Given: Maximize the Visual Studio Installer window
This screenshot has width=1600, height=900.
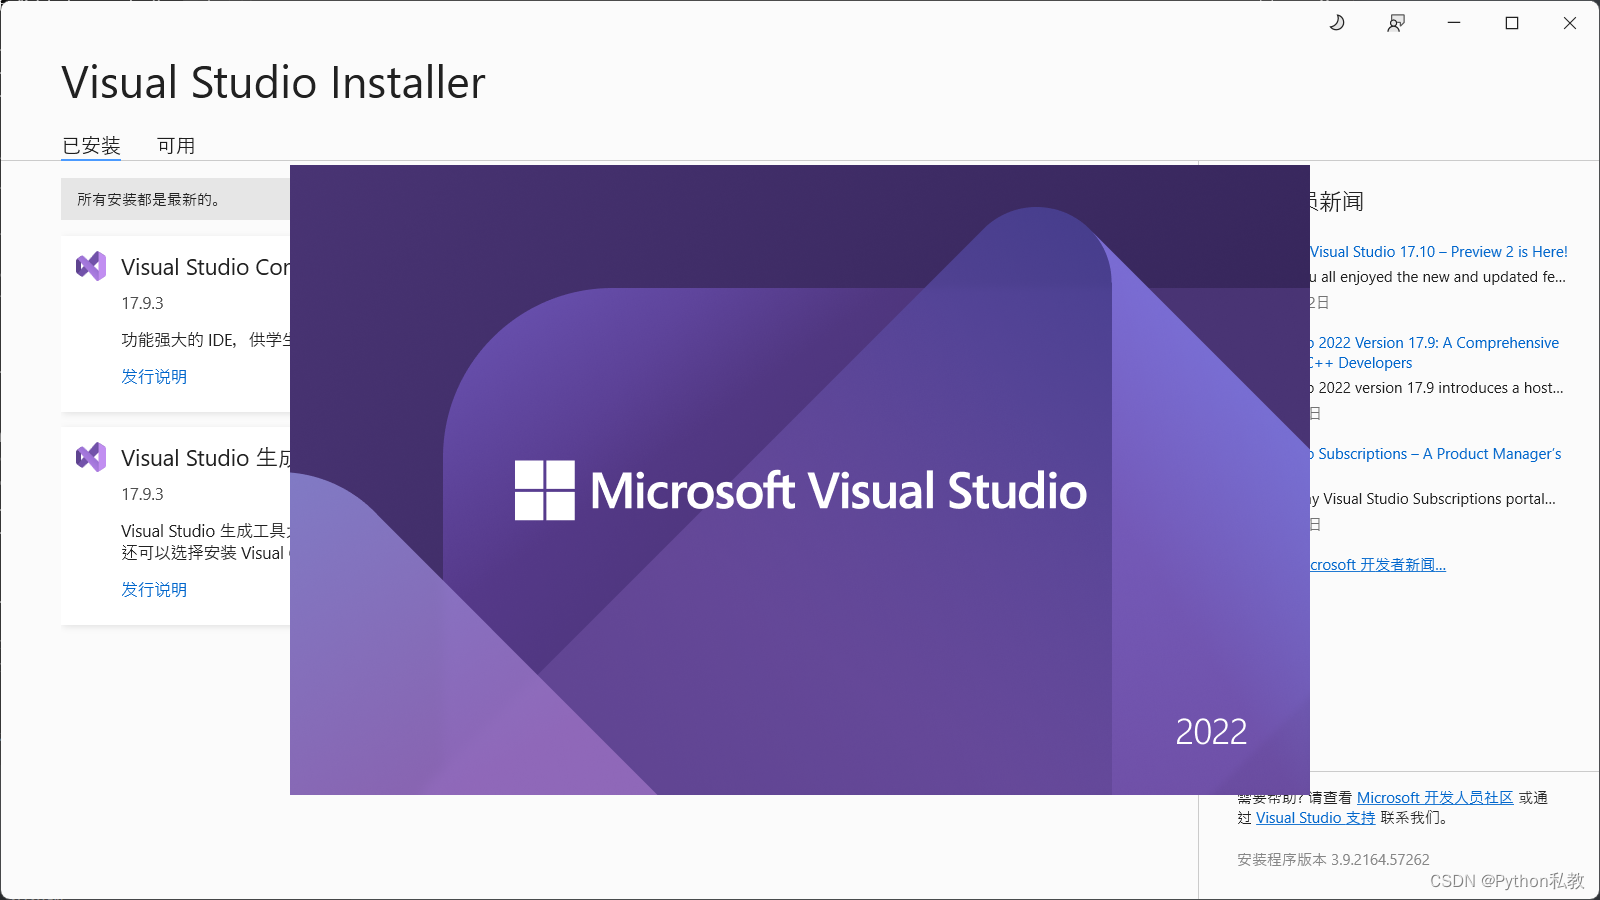Looking at the screenshot, I should pos(1512,23).
